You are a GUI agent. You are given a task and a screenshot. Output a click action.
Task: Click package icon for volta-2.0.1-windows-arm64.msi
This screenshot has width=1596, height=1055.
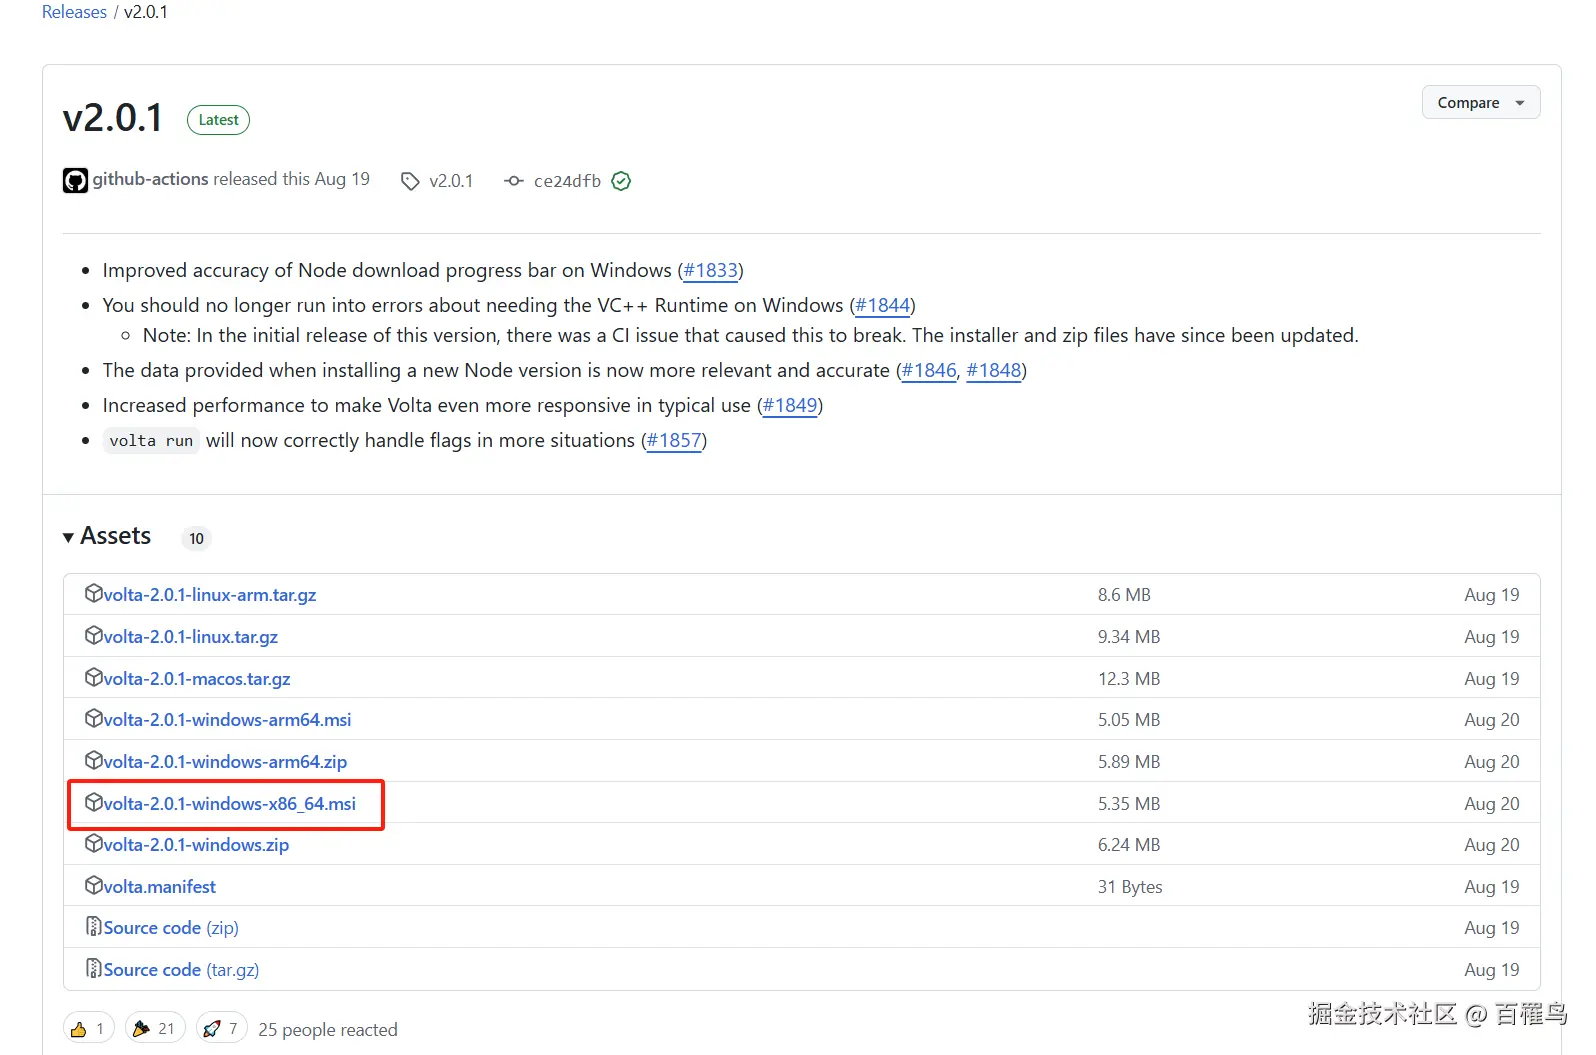94,718
